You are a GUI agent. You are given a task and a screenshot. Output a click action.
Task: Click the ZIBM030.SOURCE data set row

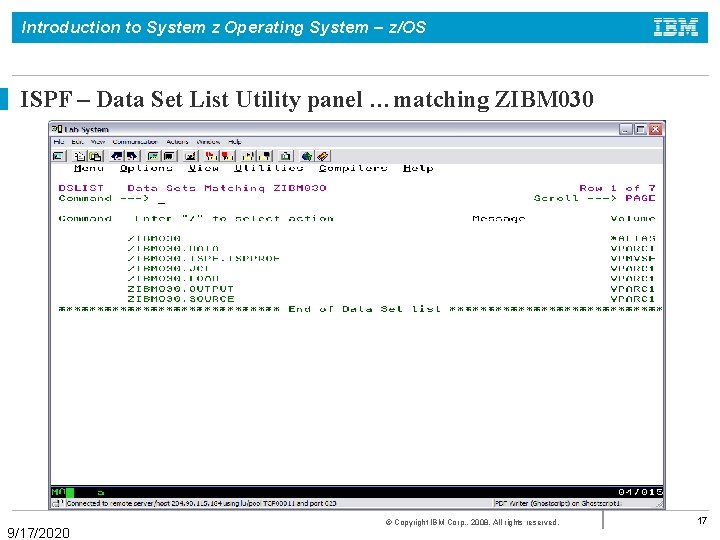click(180, 299)
